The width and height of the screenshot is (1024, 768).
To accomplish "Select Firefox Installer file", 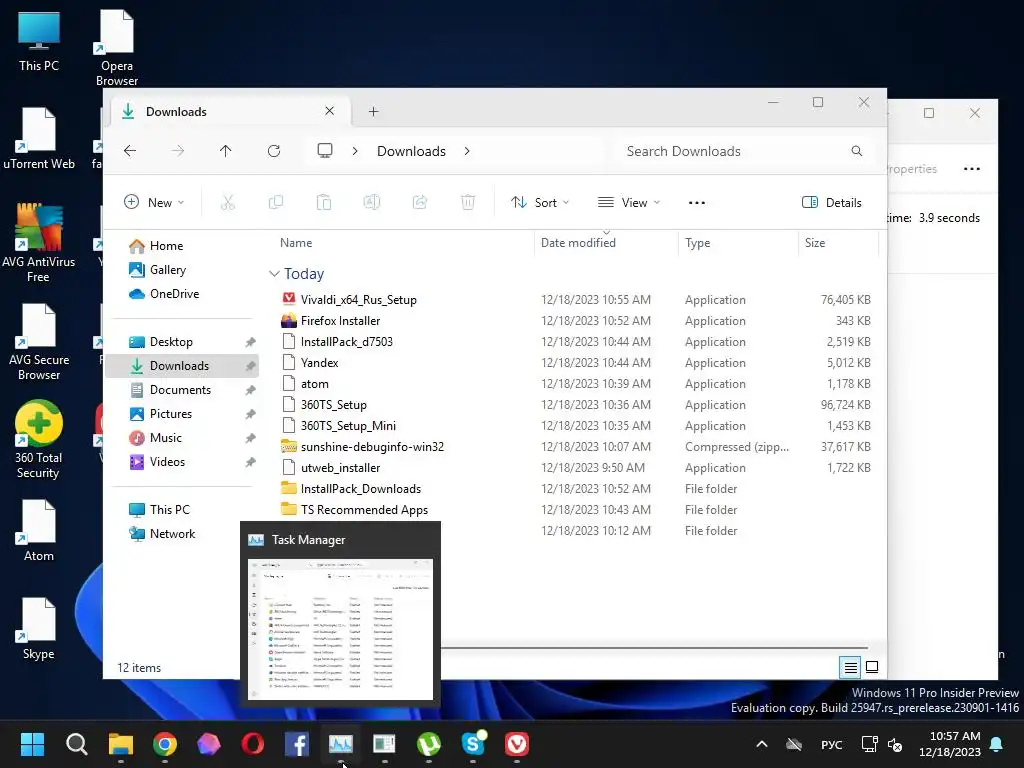I will click(x=340, y=321).
